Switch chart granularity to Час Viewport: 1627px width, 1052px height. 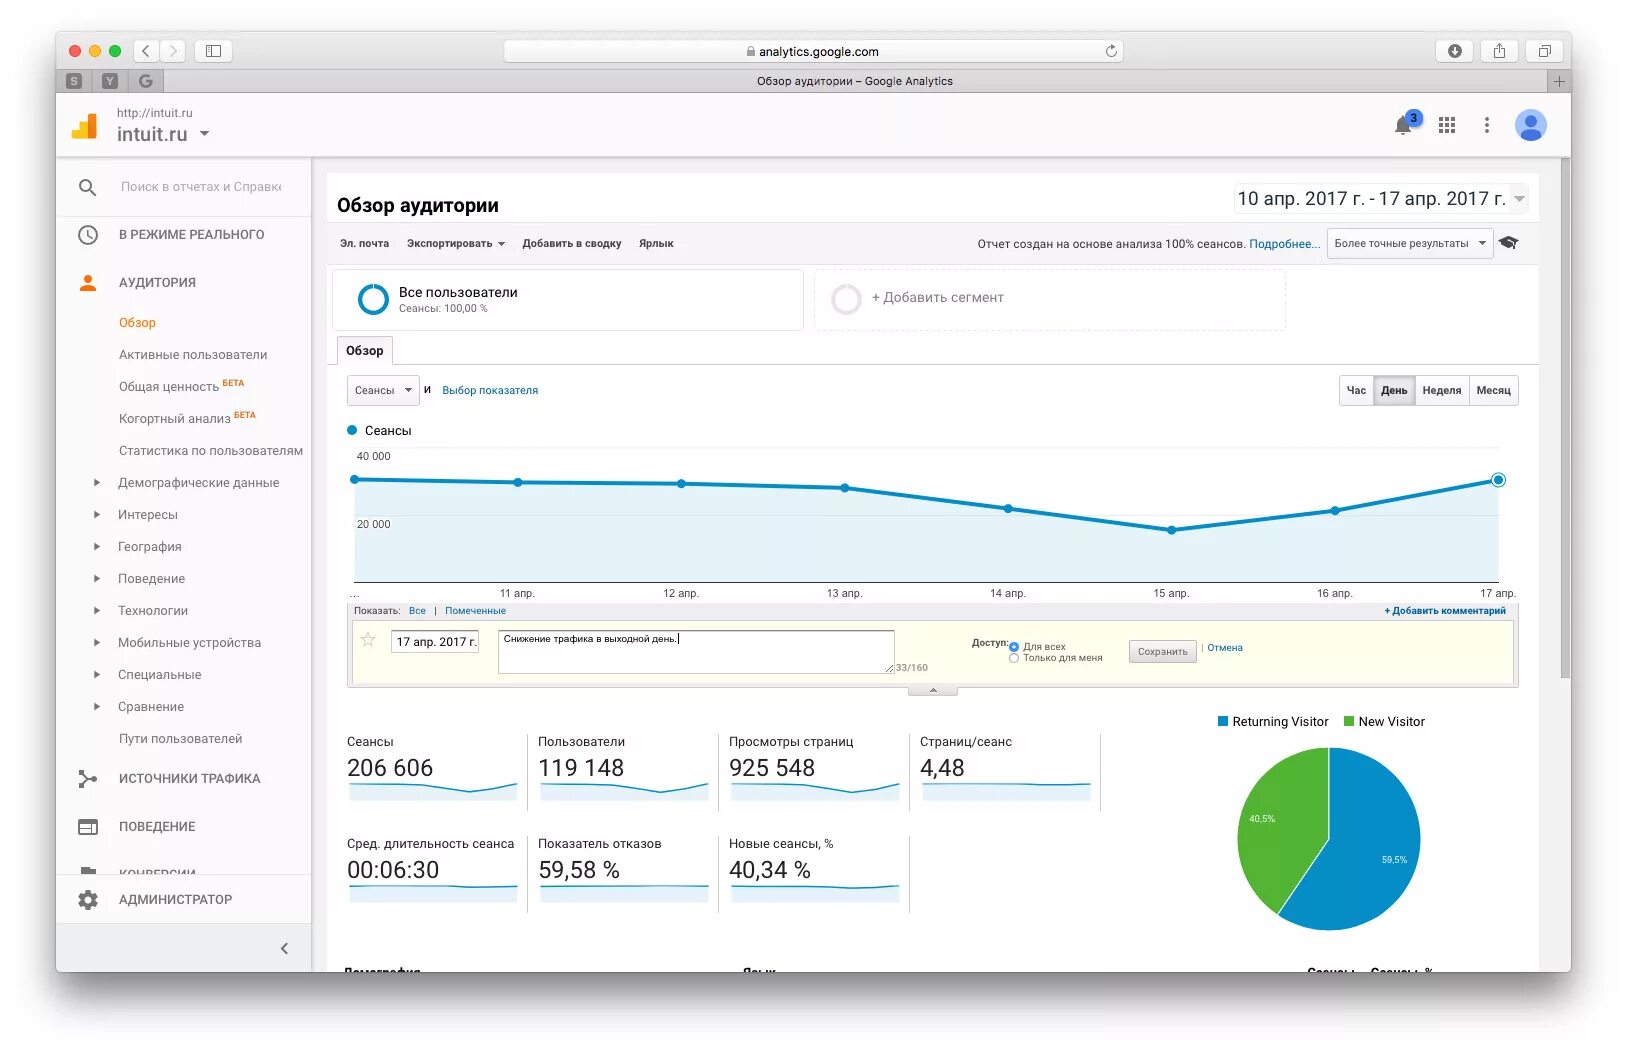[1356, 391]
